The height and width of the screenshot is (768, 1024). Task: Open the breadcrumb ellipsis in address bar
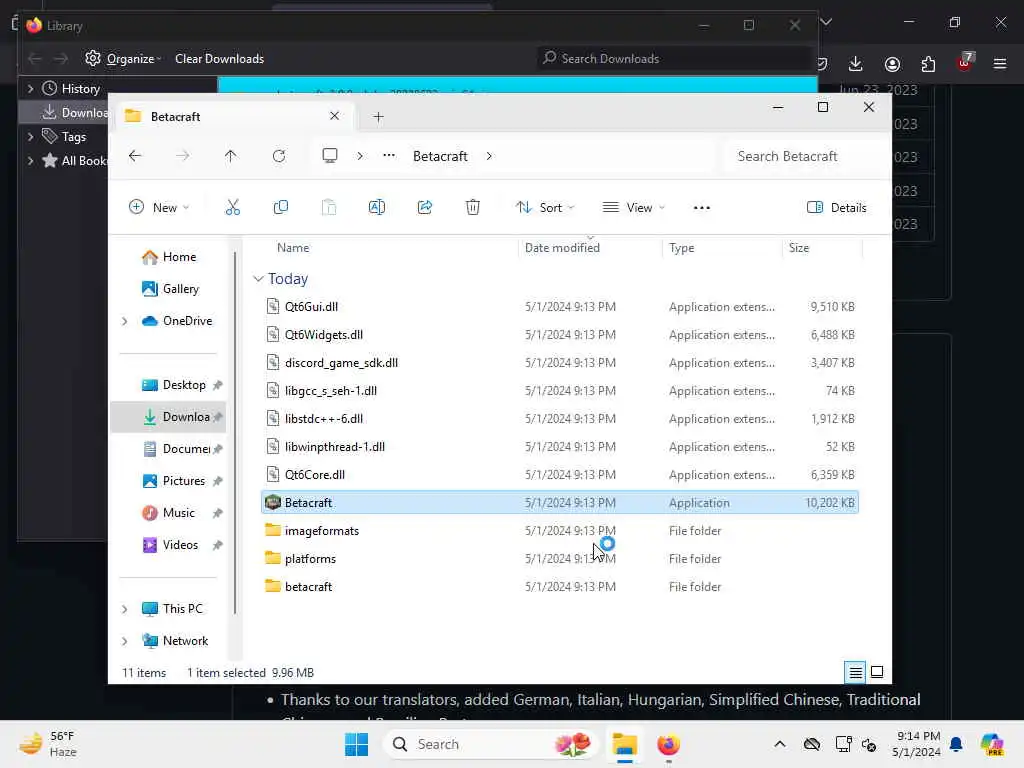(x=389, y=155)
